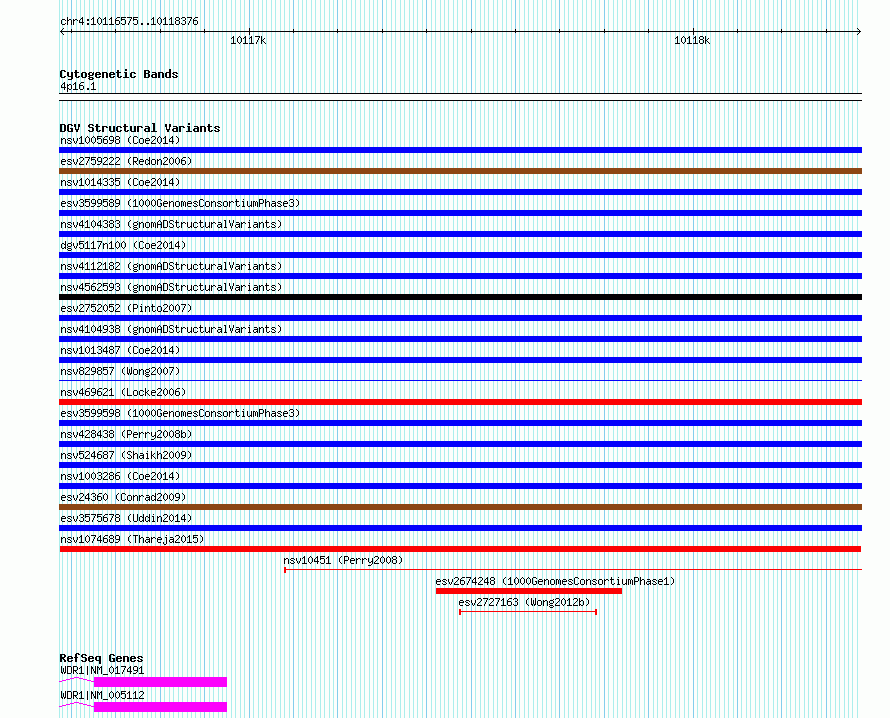Click the red bar under esv2674248

(528, 591)
